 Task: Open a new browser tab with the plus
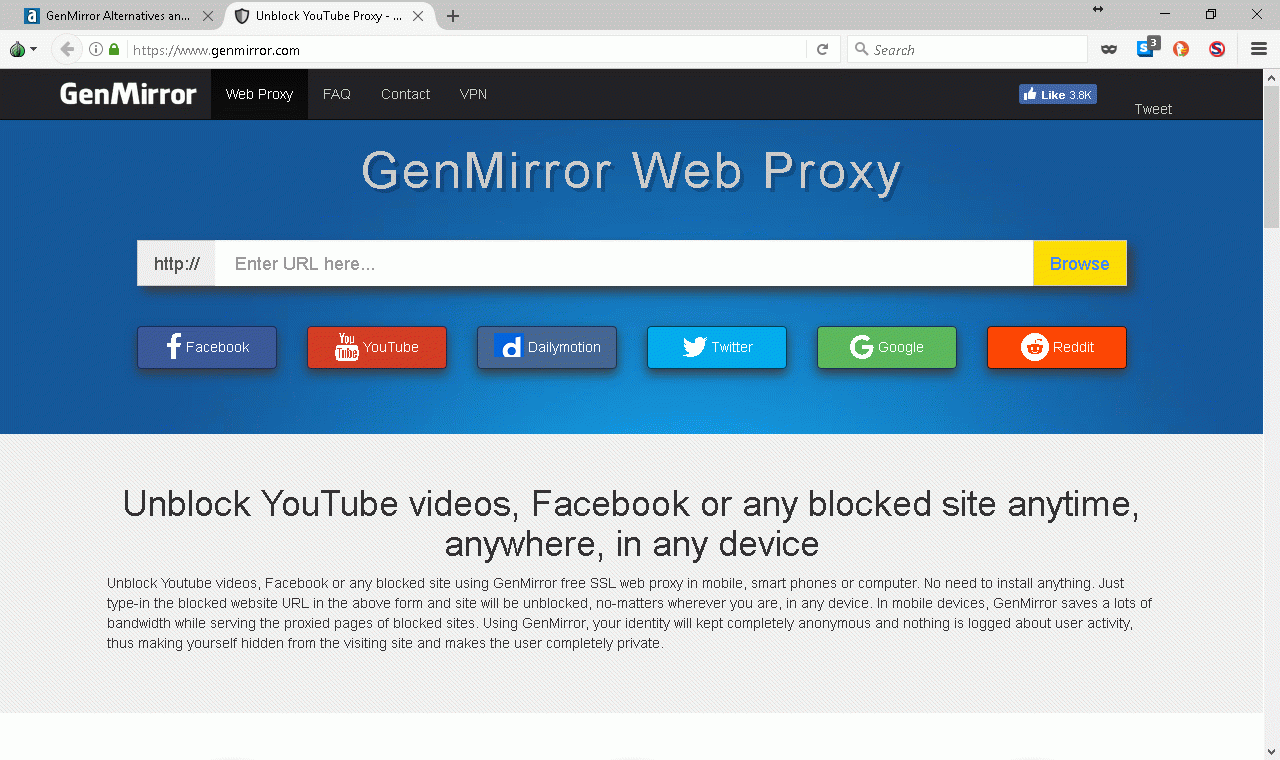tap(453, 16)
